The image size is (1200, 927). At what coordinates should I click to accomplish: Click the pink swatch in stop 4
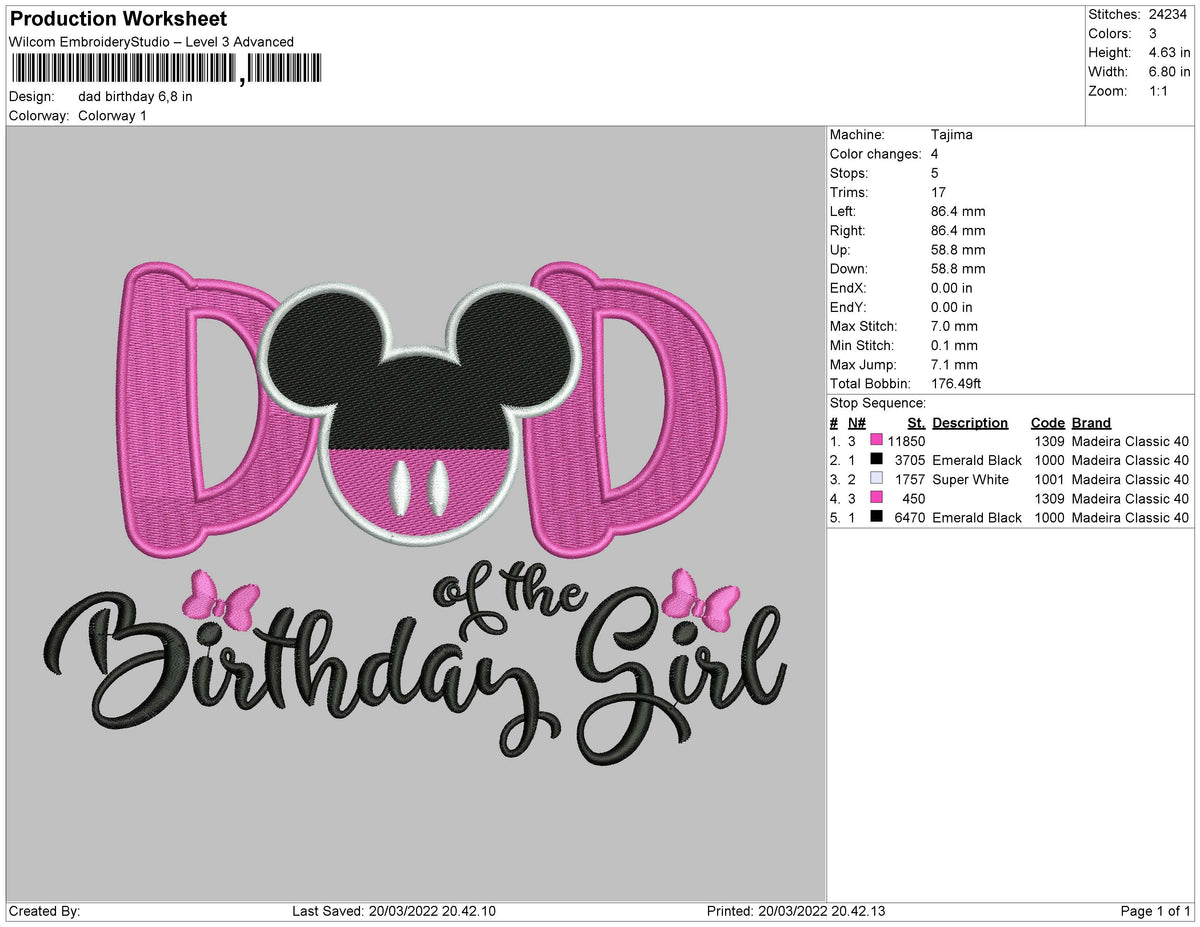(876, 498)
